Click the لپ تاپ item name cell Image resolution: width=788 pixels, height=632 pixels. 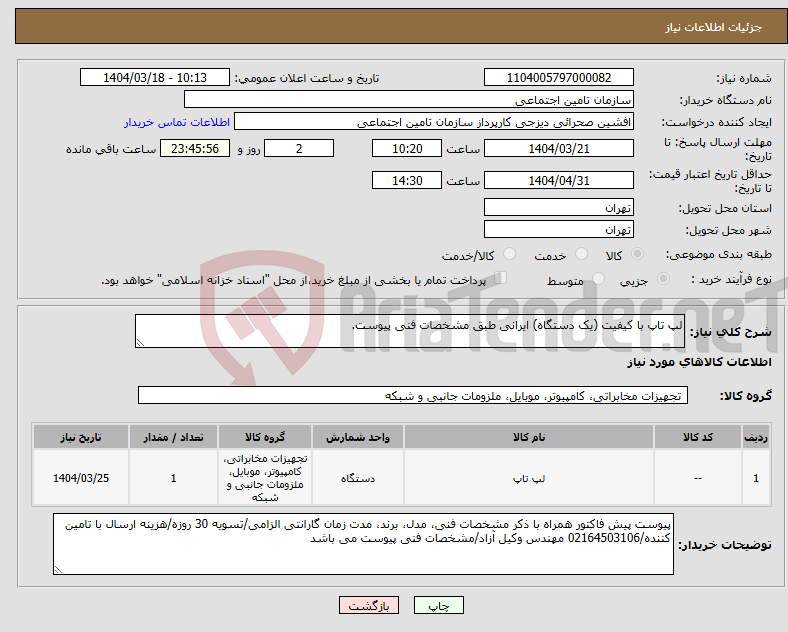(x=529, y=478)
